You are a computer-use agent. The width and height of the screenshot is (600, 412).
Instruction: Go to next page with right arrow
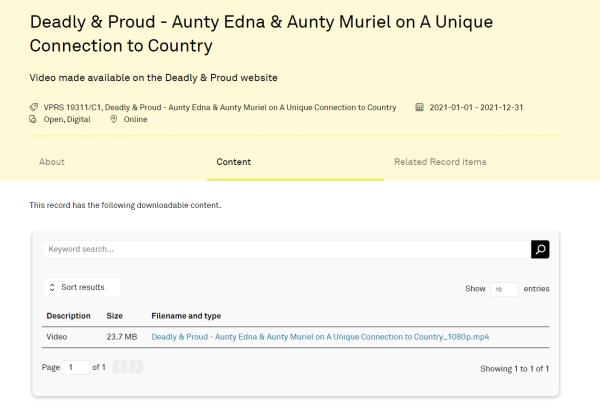click(136, 367)
